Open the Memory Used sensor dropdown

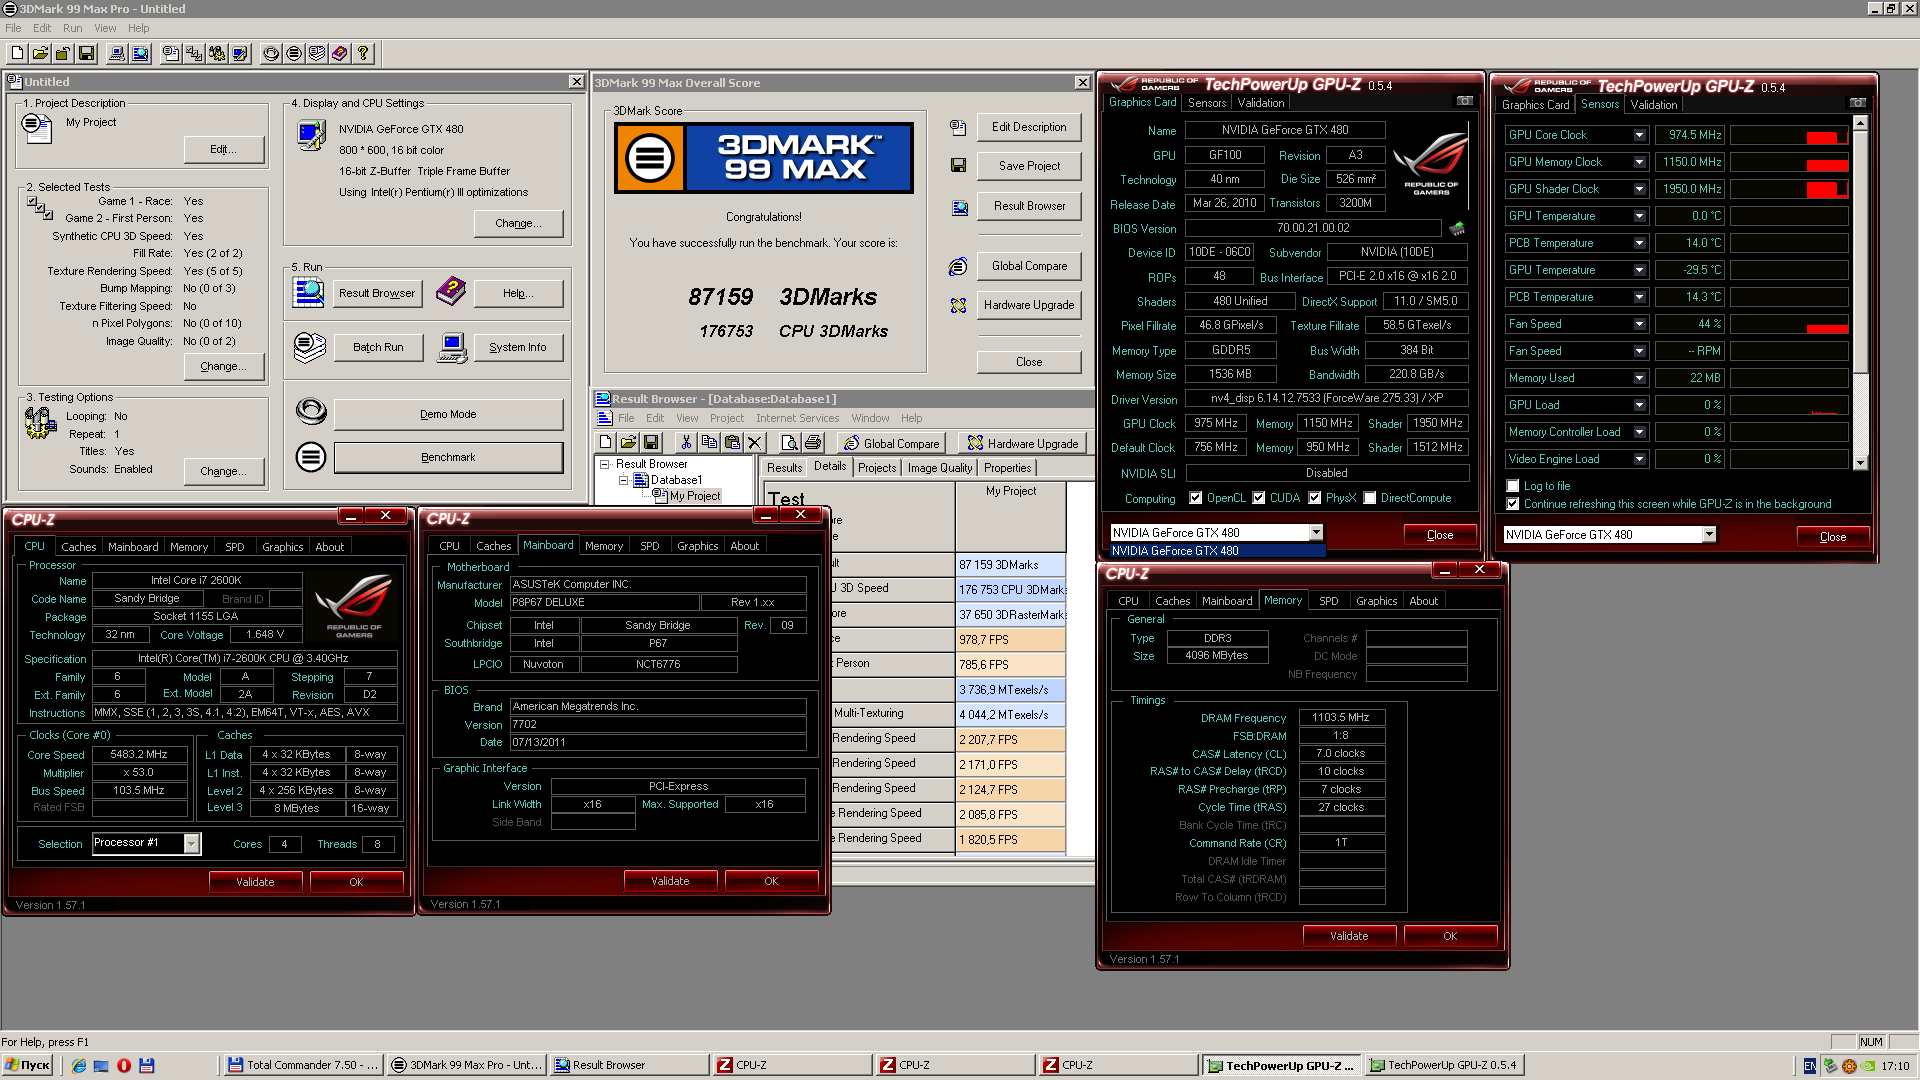(1640, 378)
